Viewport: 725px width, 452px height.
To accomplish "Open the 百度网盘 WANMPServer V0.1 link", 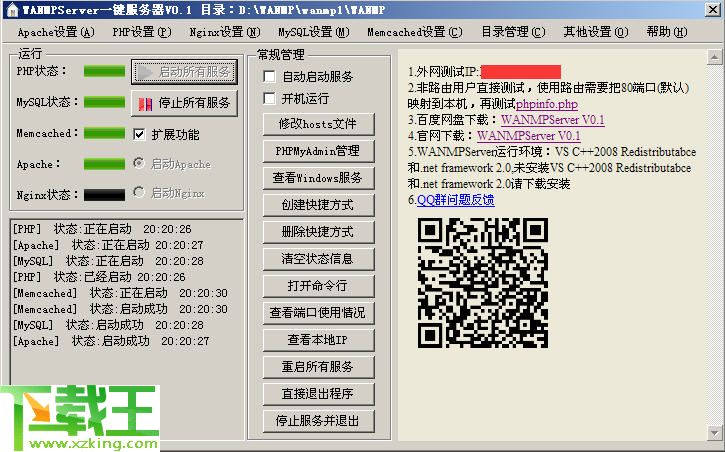I will (553, 120).
